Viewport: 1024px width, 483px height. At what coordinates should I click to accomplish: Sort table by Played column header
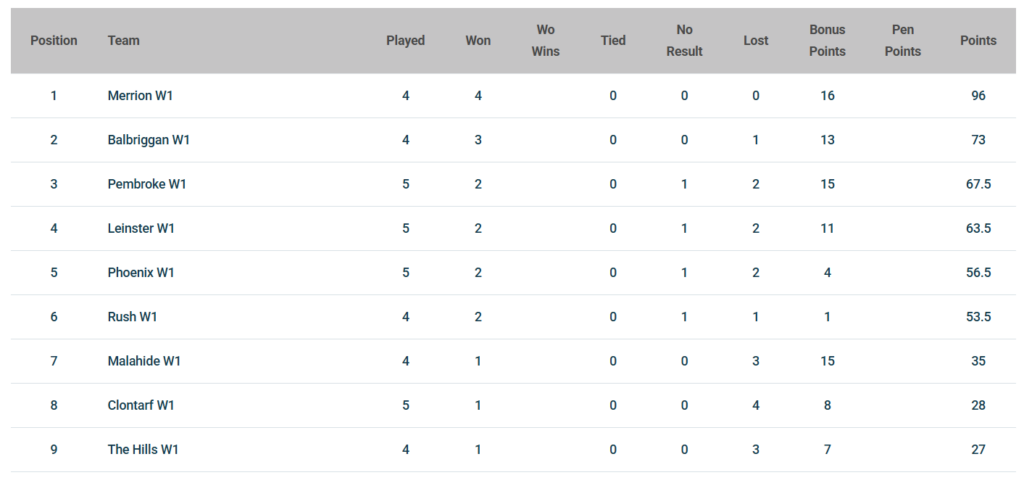tap(406, 40)
